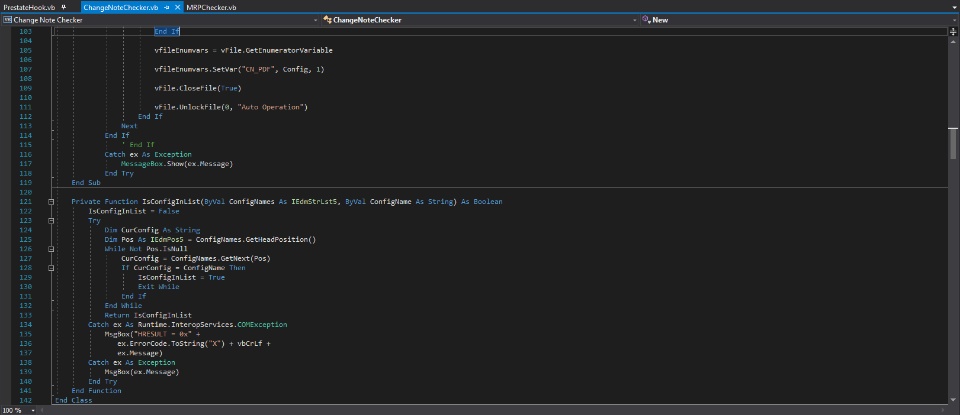This screenshot has width=960, height=415.
Task: Collapse the Try block at line 123
Action: pos(51,220)
